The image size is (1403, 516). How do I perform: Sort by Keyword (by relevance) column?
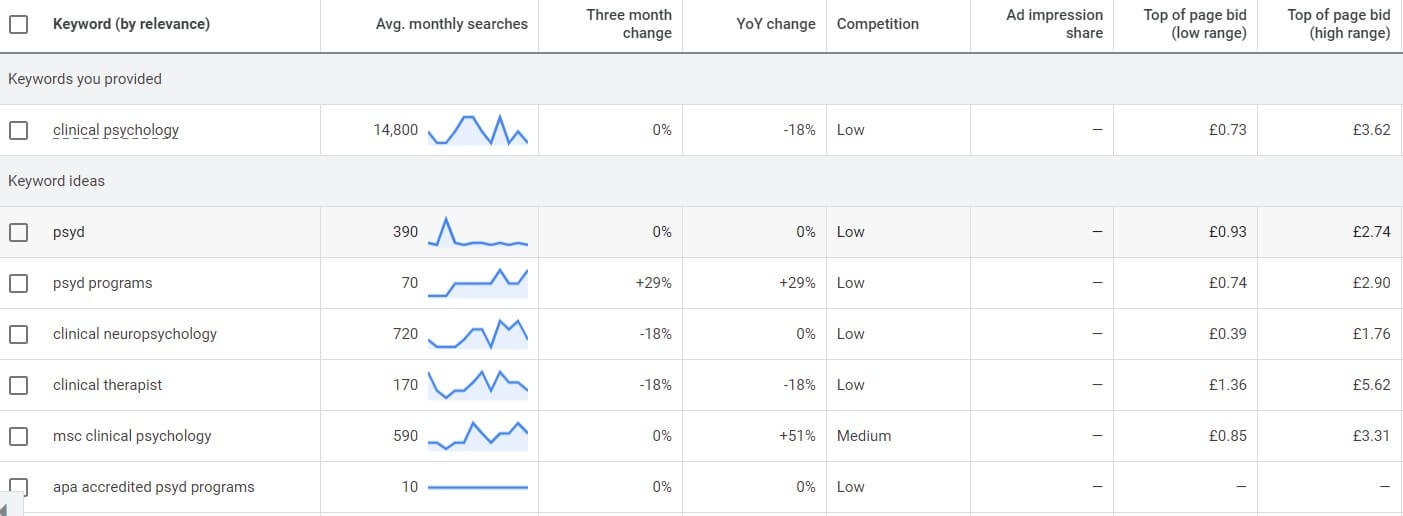click(x=131, y=24)
